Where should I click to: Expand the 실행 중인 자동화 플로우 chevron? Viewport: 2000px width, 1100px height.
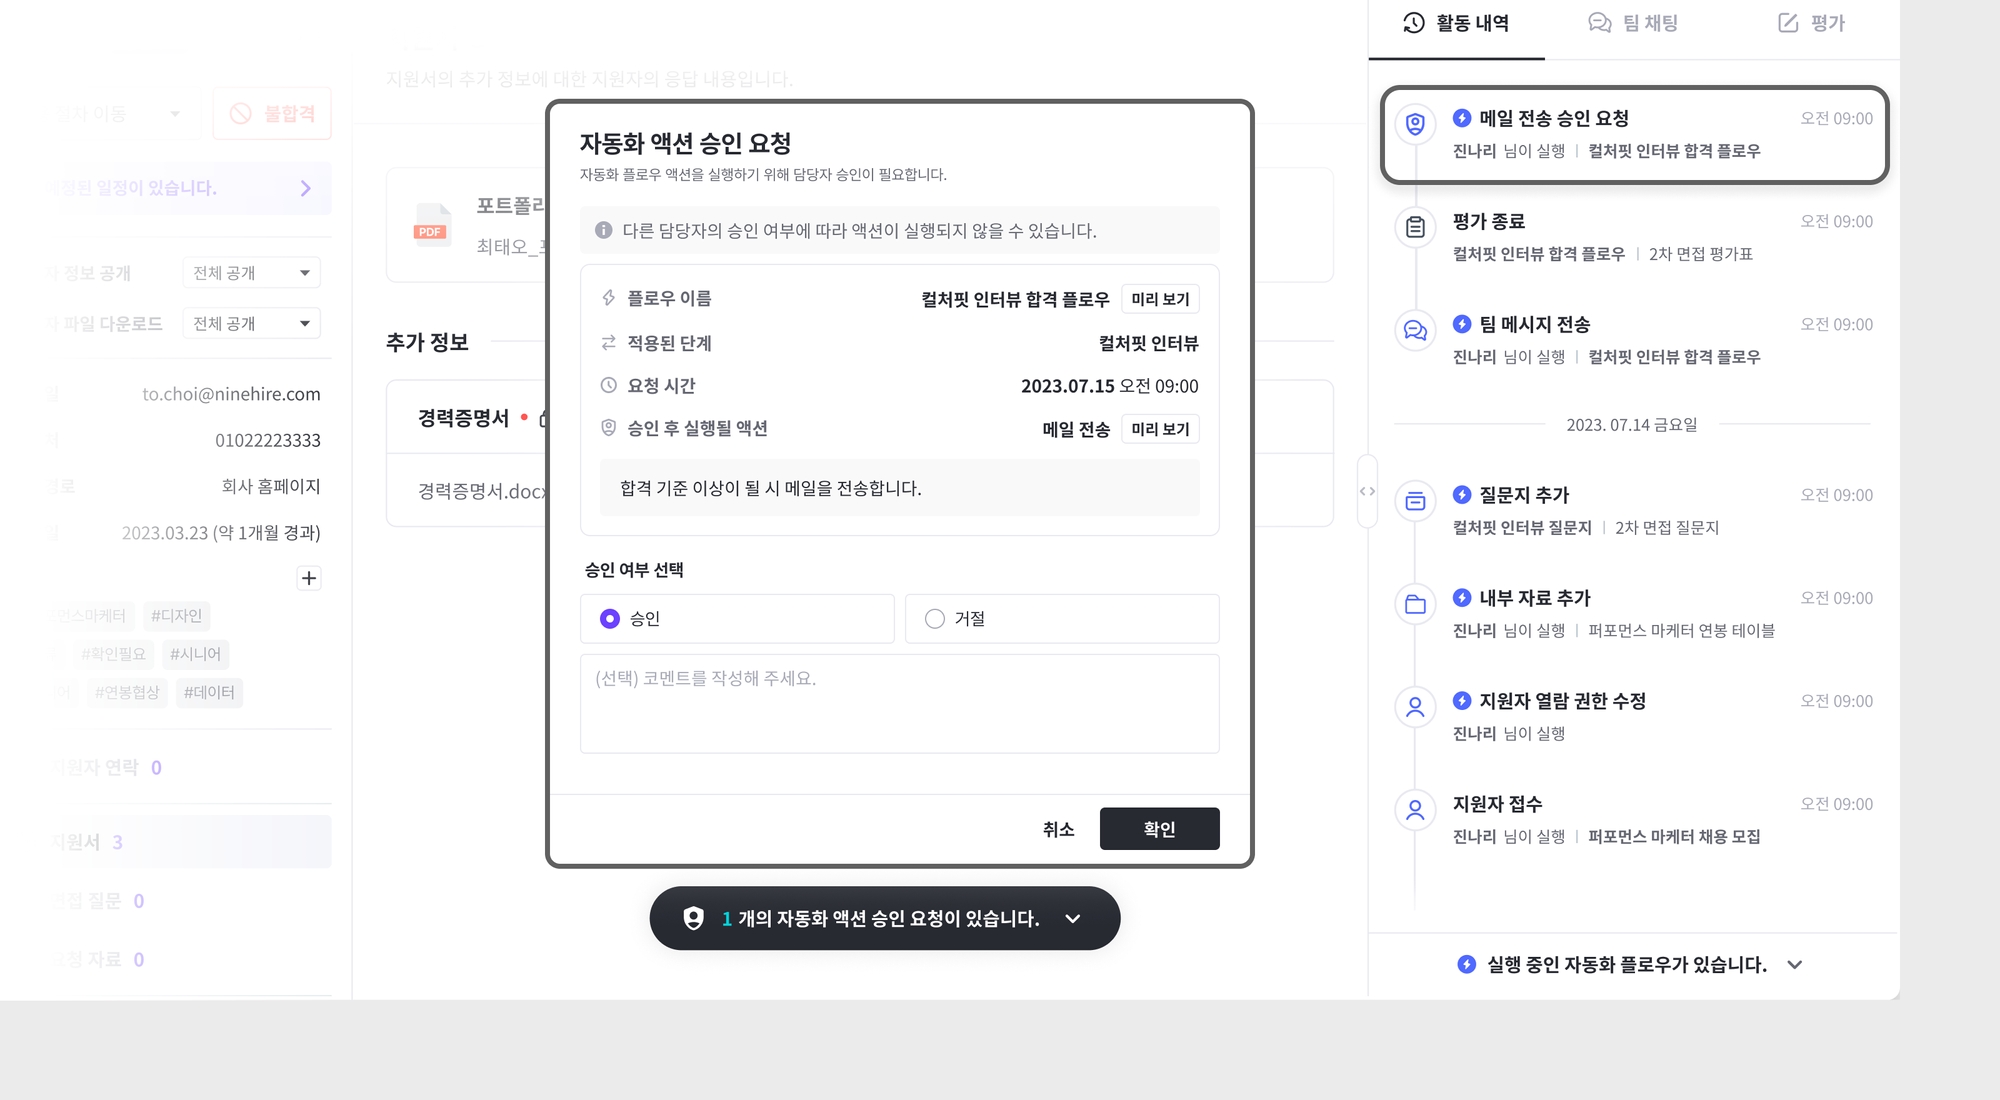(x=1795, y=965)
